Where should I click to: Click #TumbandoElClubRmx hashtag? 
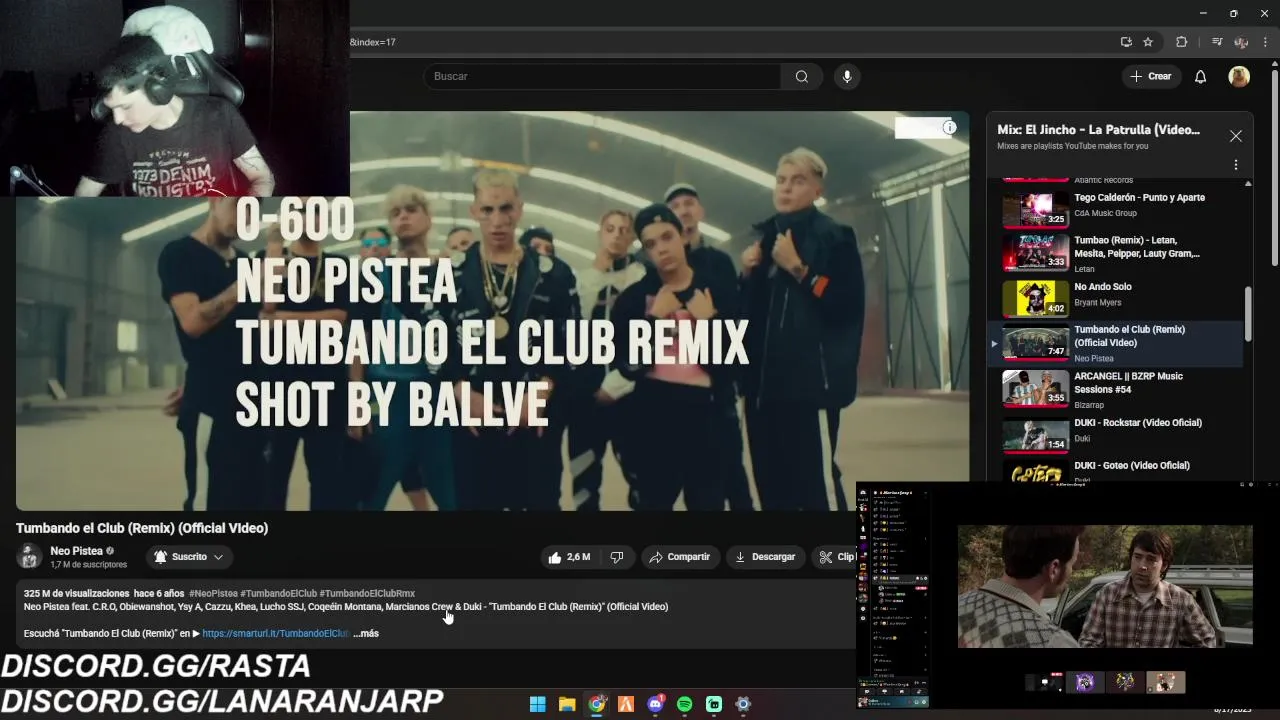pos(367,593)
